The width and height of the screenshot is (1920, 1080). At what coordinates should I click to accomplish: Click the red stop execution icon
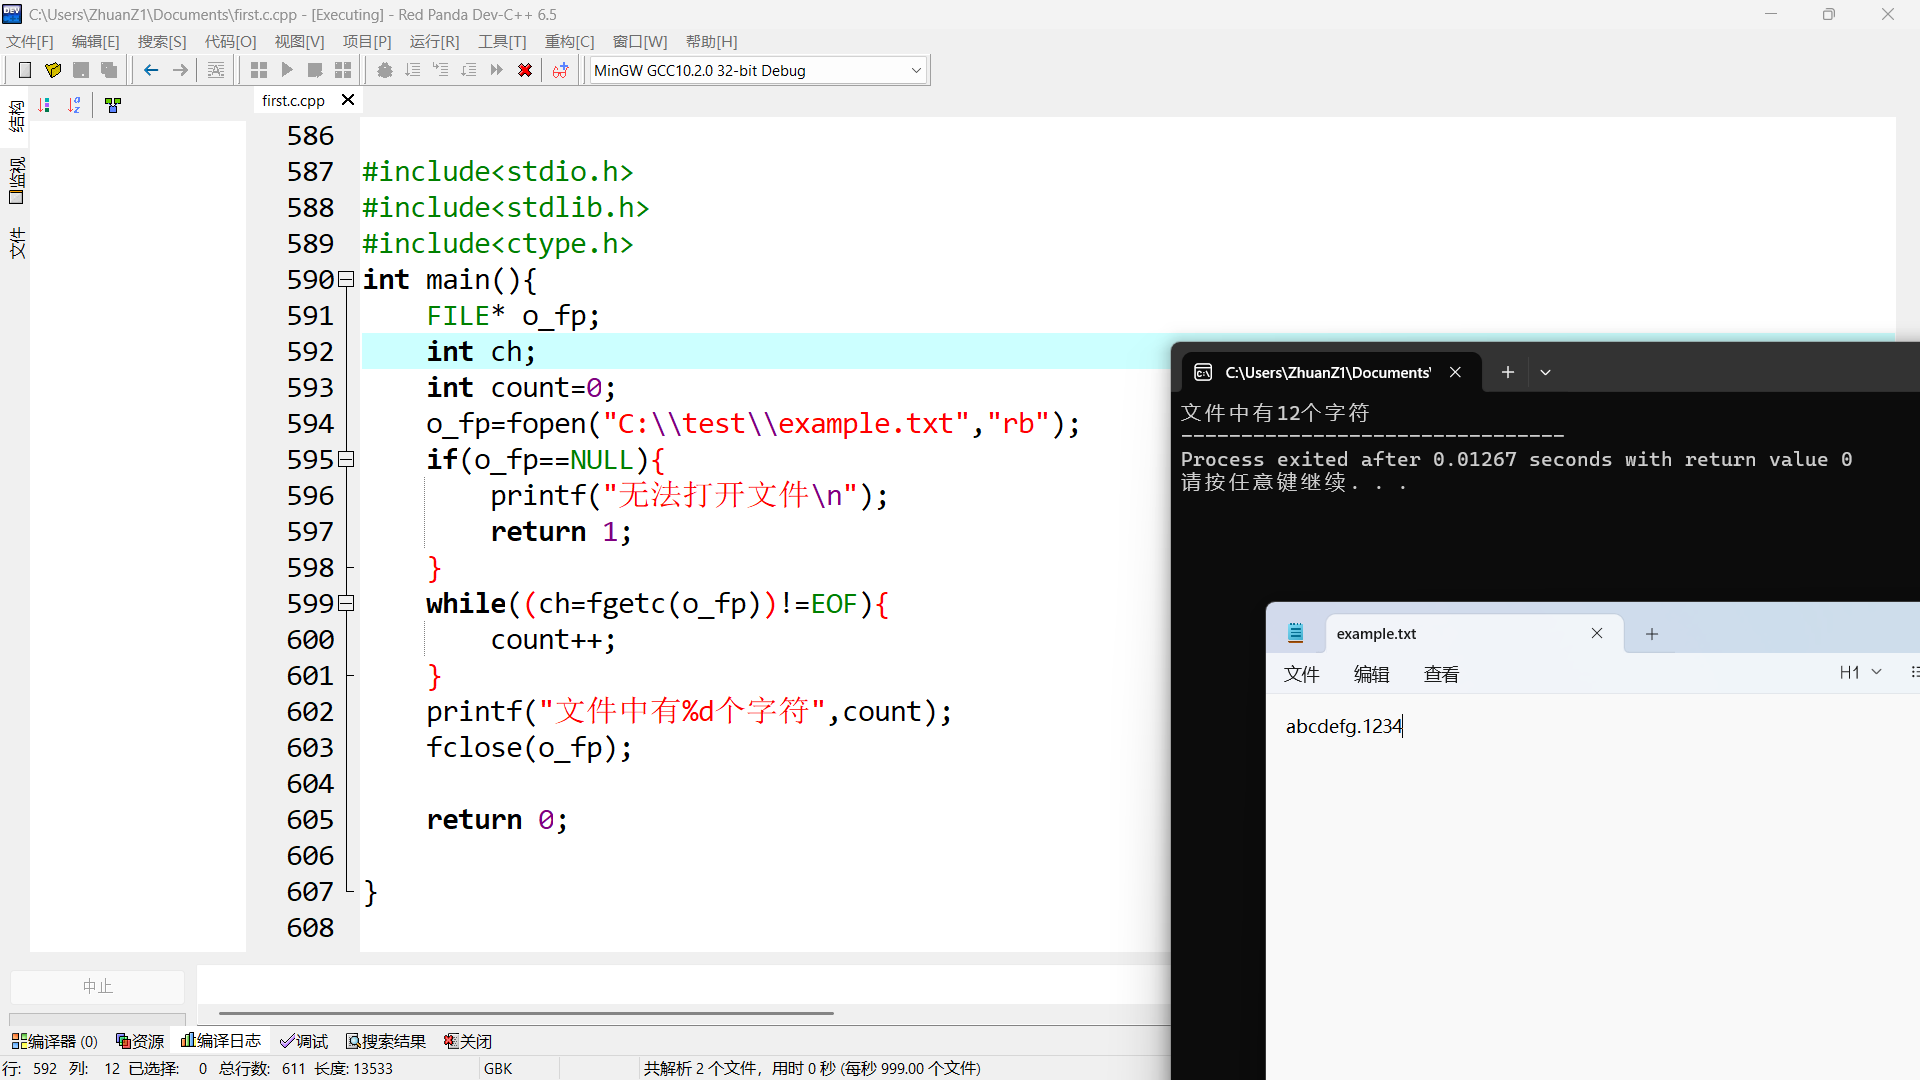click(x=525, y=70)
